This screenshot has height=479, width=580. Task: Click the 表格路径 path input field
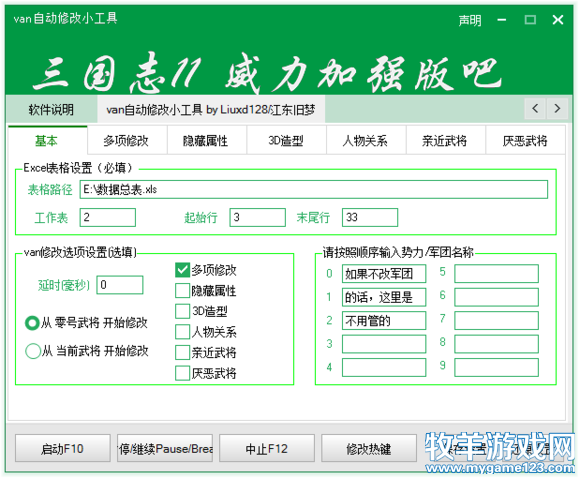coord(313,189)
